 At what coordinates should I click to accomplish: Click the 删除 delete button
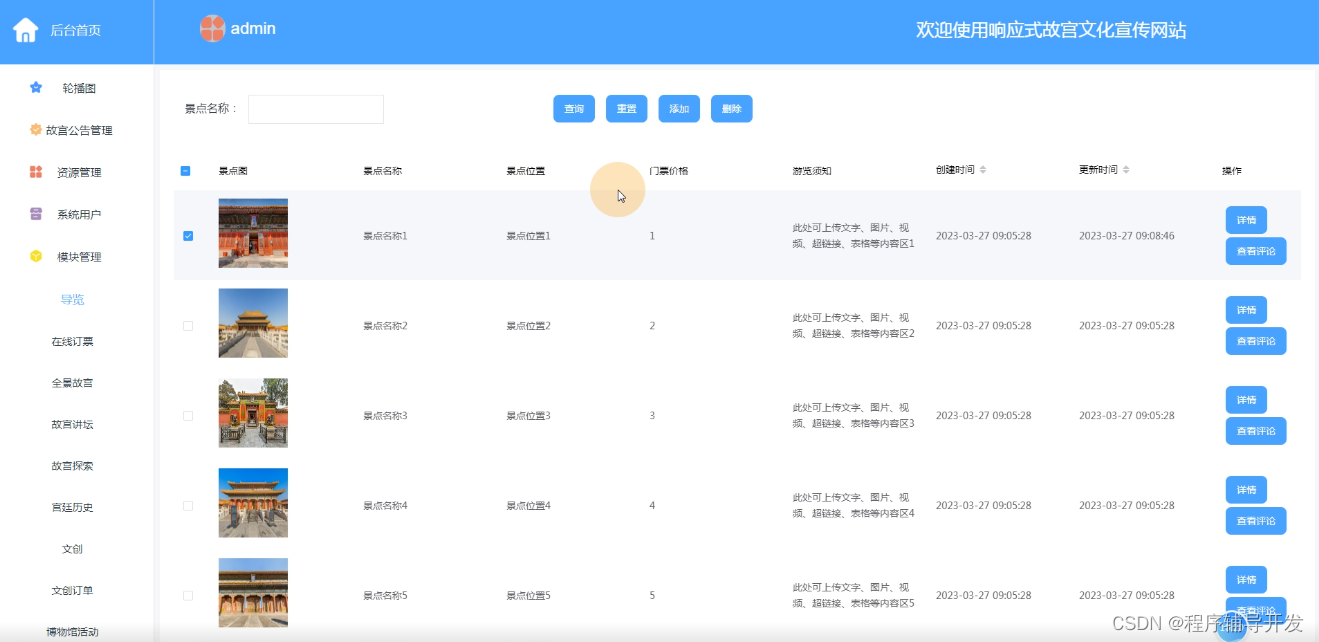click(x=732, y=109)
